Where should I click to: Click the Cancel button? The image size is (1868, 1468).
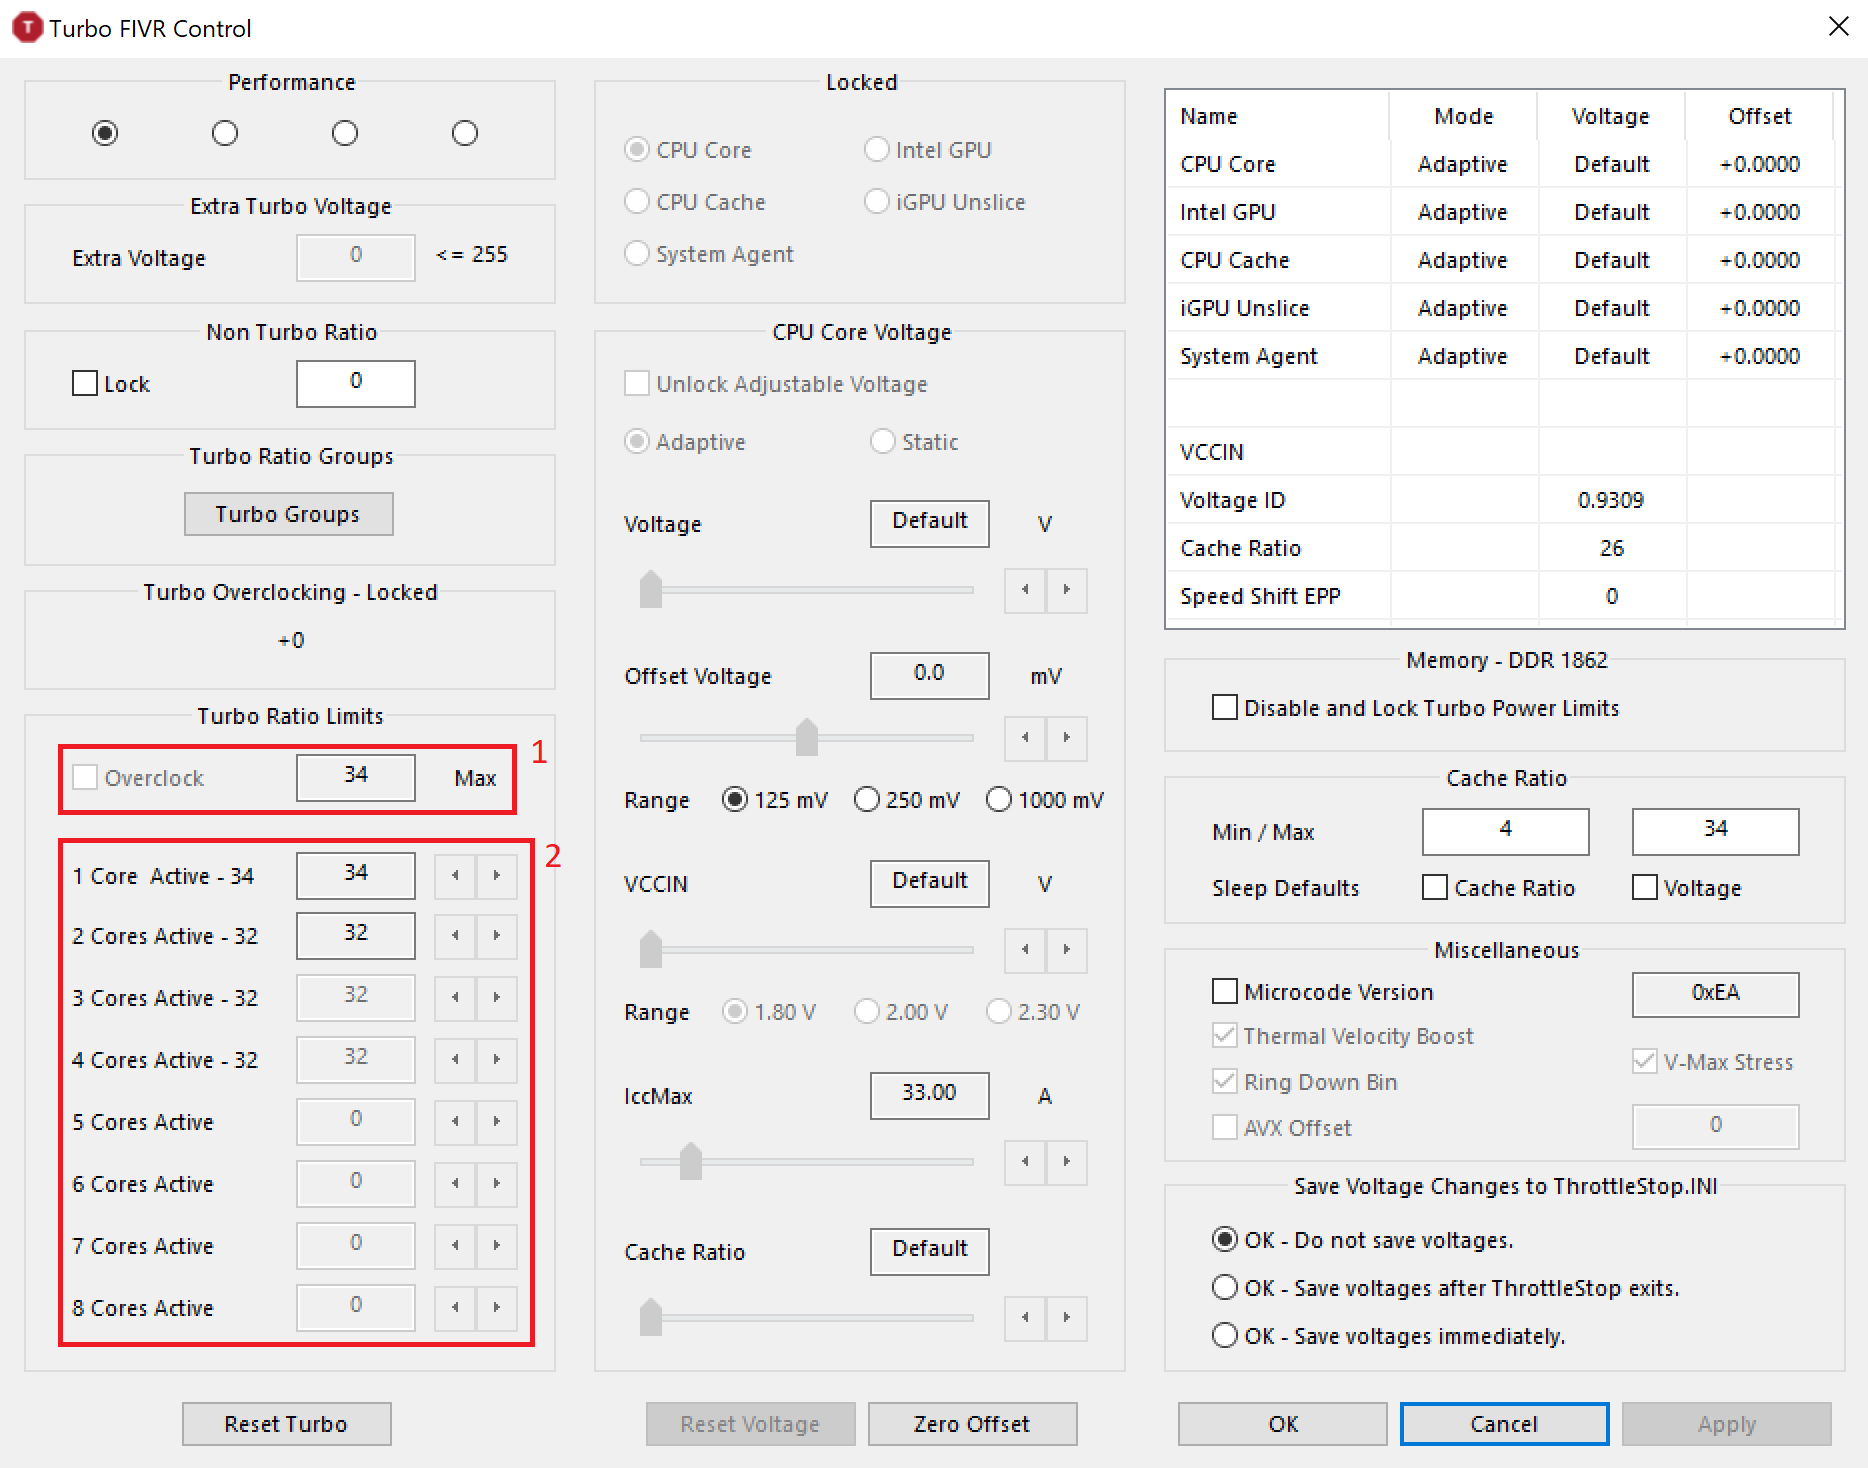pyautogui.click(x=1504, y=1424)
